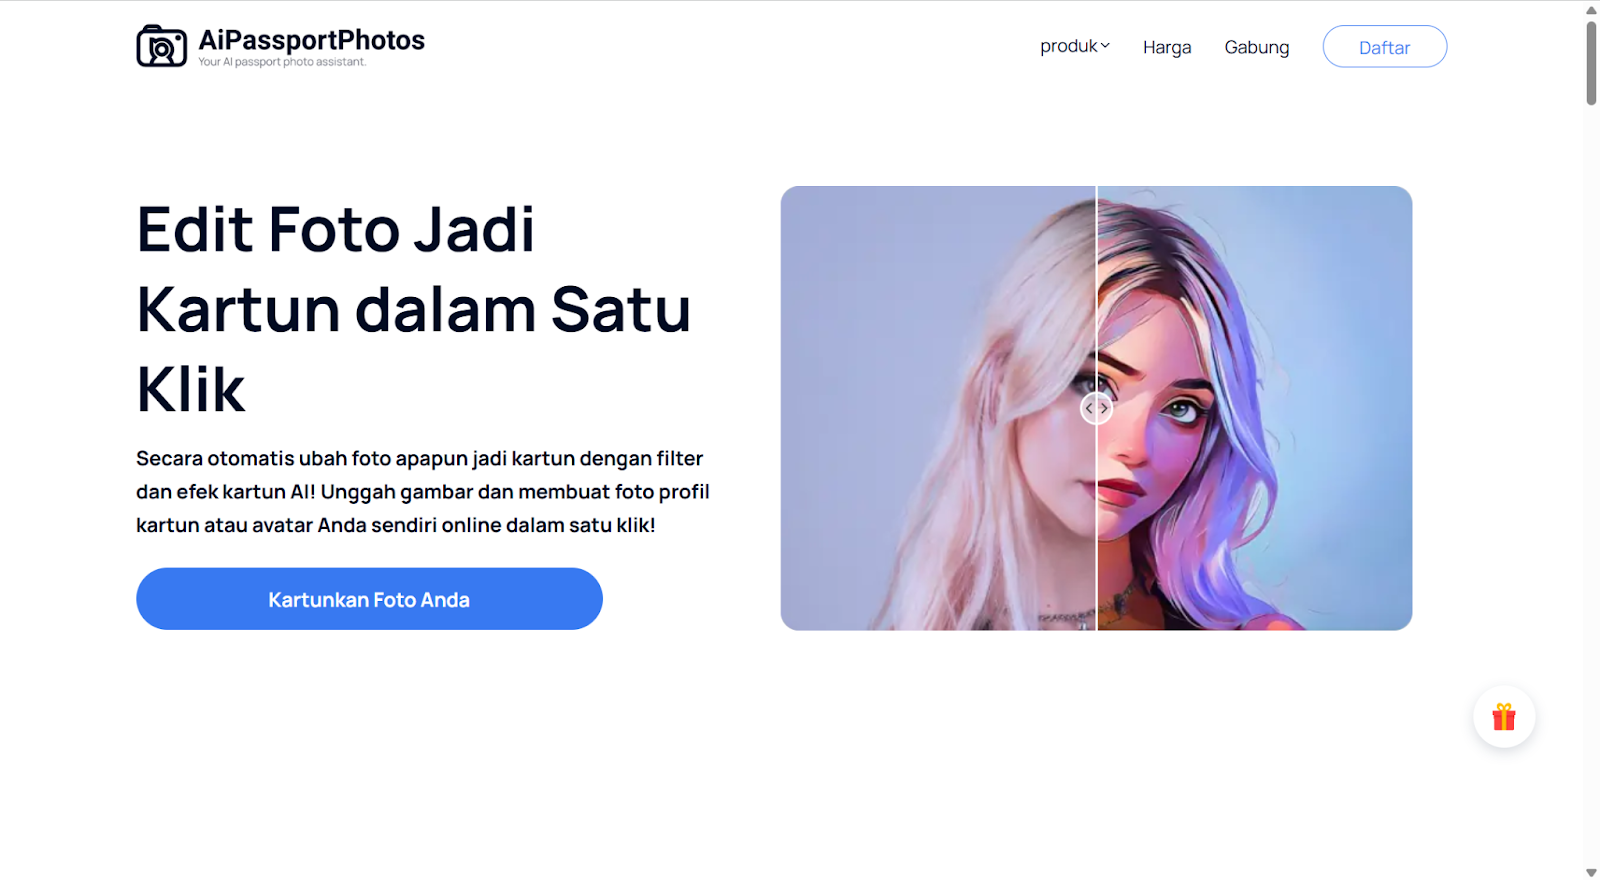Click the Daftar outlined button
The image size is (1600, 880).
tap(1385, 47)
